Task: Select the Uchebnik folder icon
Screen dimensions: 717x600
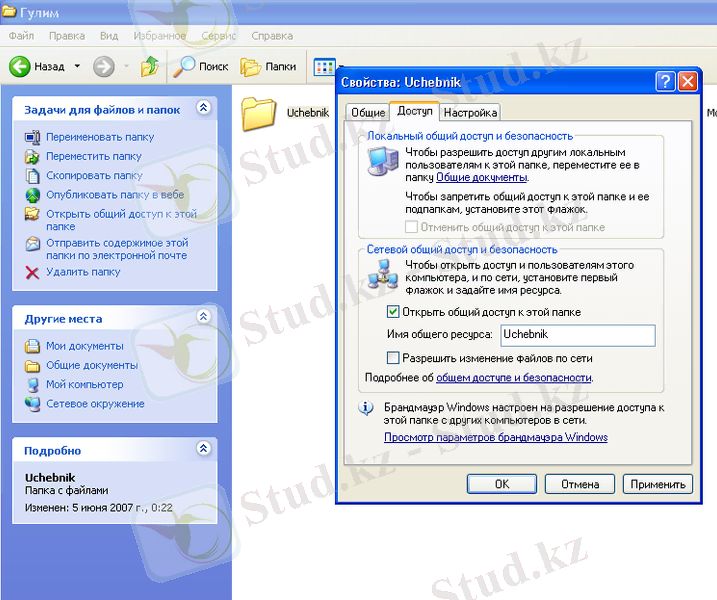Action: point(258,113)
